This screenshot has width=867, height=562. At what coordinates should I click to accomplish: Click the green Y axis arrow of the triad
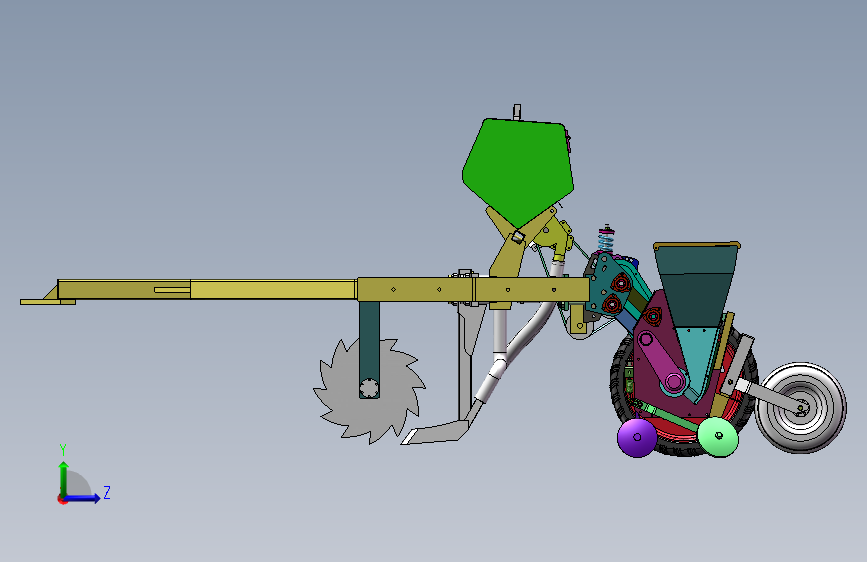pos(64,477)
